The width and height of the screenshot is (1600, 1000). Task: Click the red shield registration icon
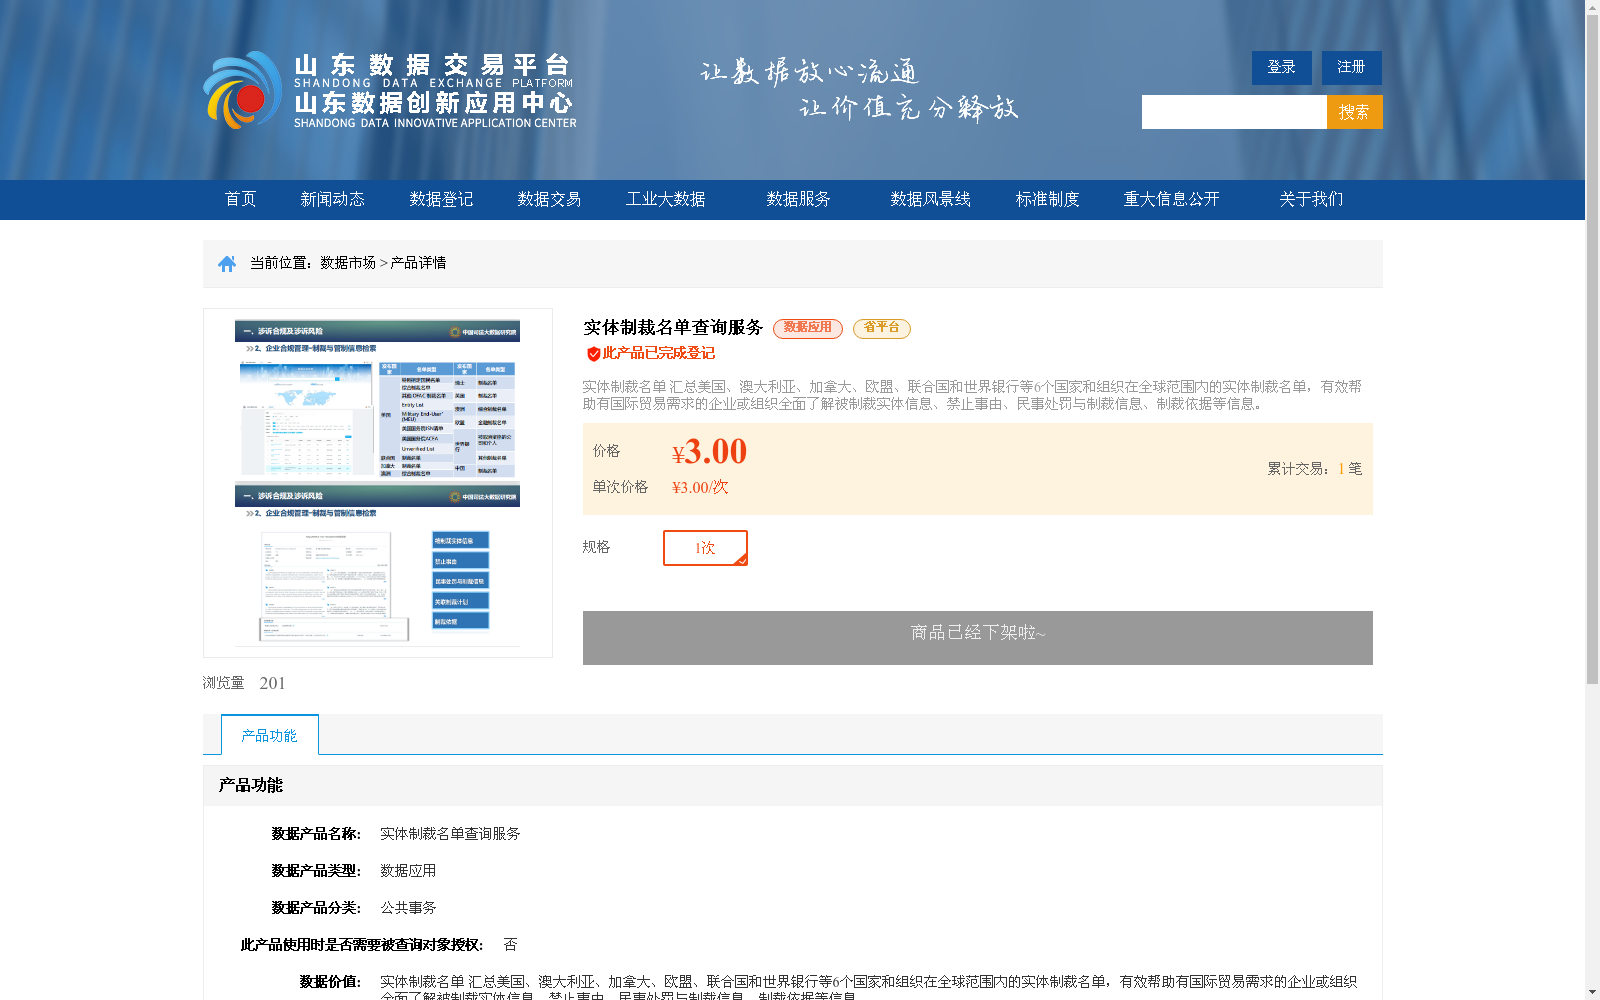593,353
